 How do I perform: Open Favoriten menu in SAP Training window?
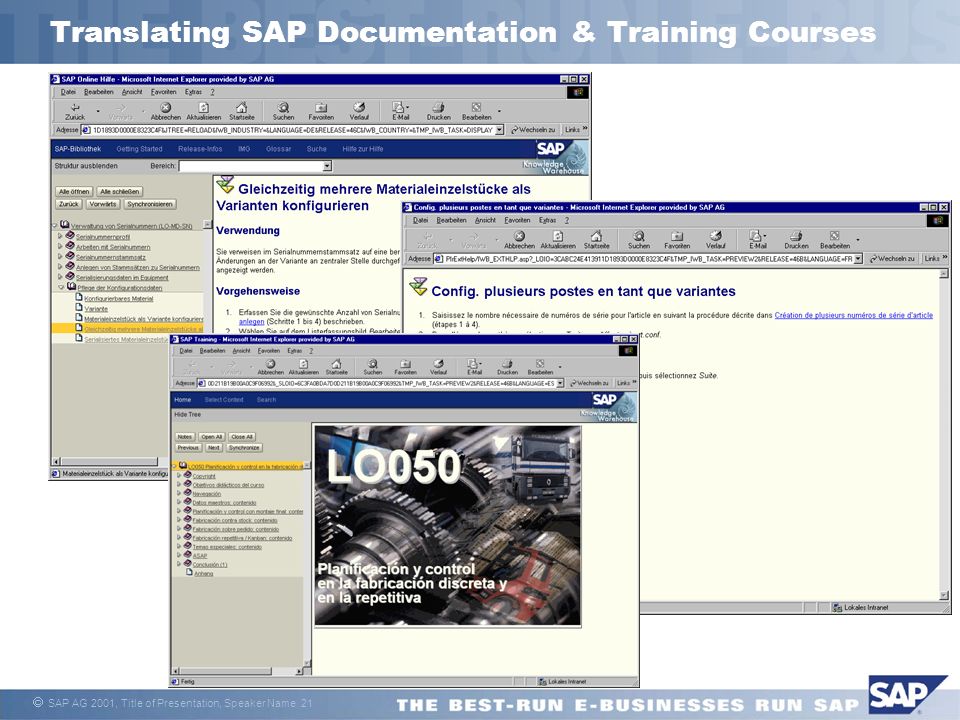tap(269, 351)
